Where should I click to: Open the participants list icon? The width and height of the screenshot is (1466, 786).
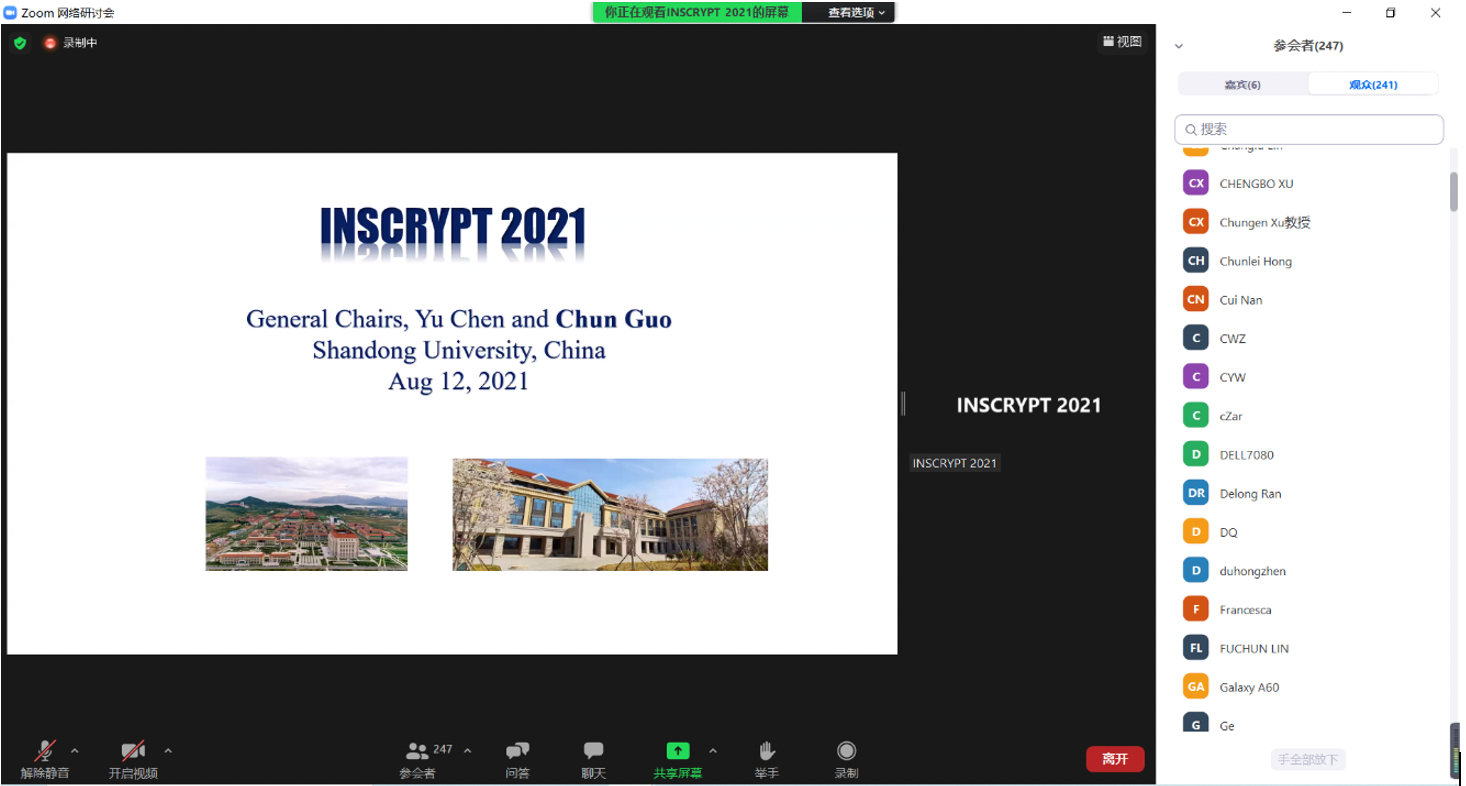(418, 752)
